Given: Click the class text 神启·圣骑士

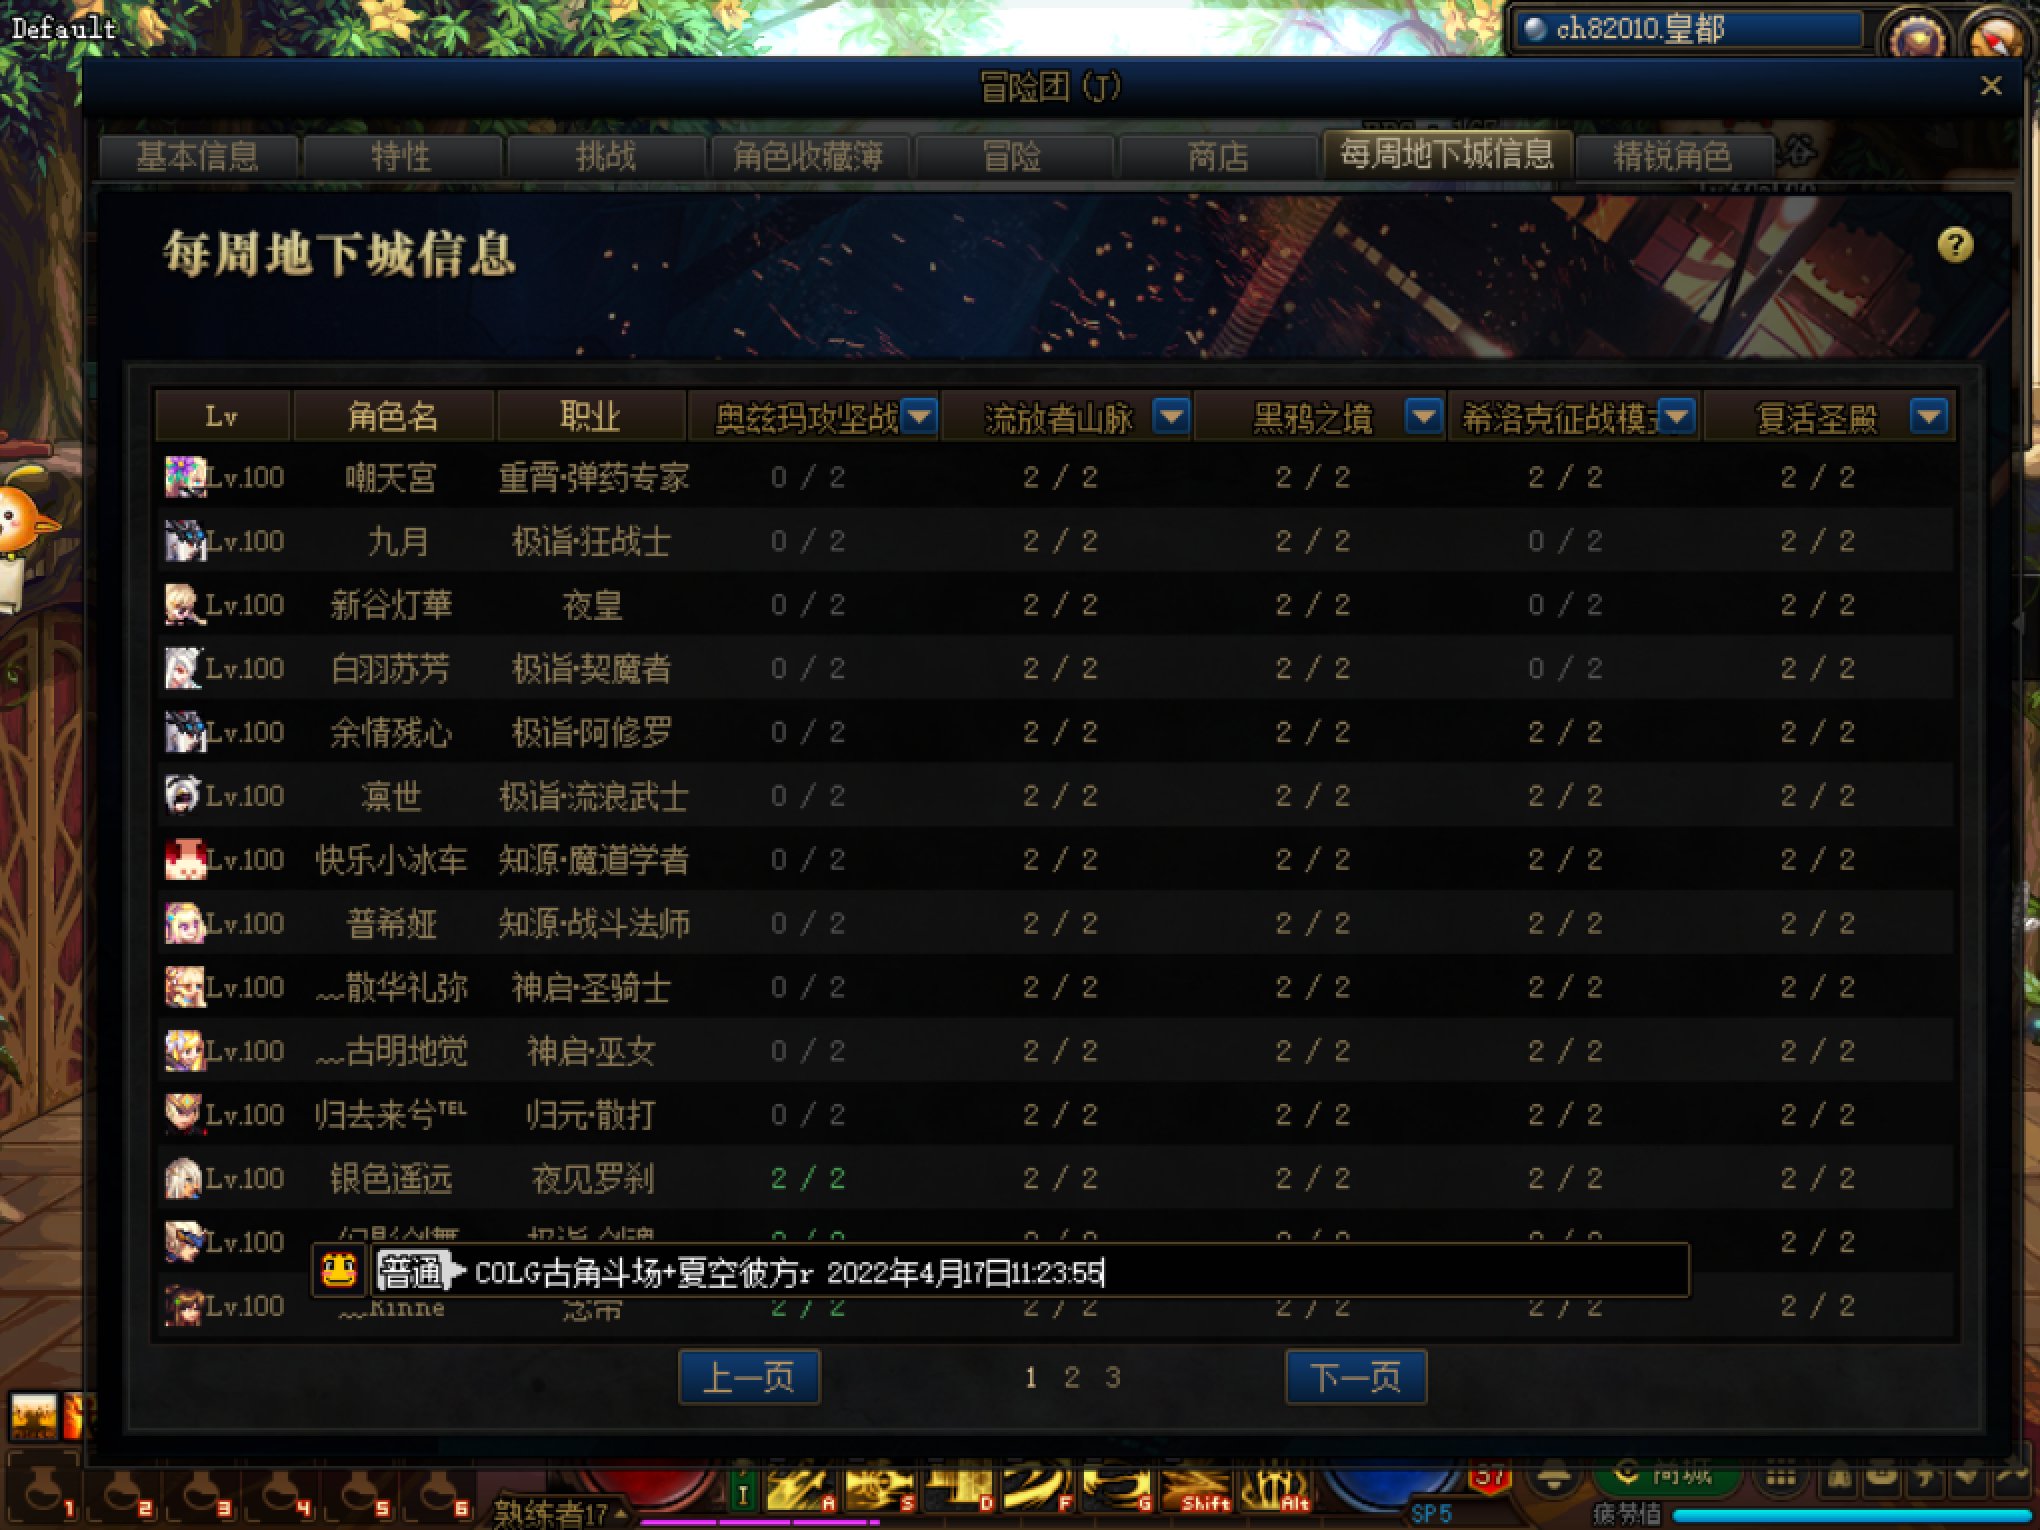Looking at the screenshot, I should coord(591,988).
